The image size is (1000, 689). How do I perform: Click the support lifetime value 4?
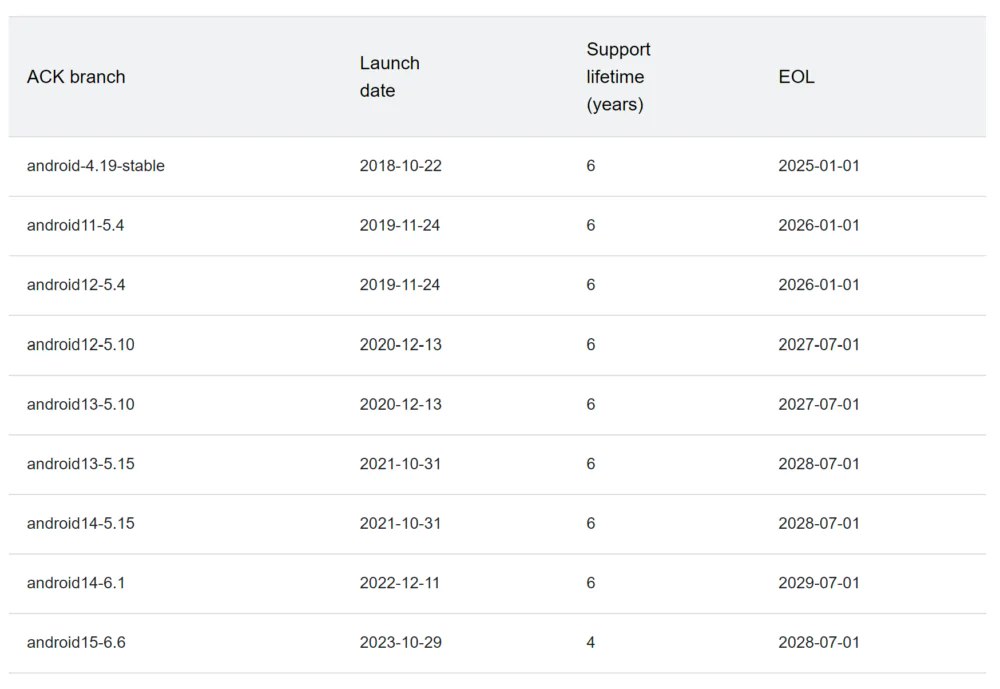click(591, 642)
